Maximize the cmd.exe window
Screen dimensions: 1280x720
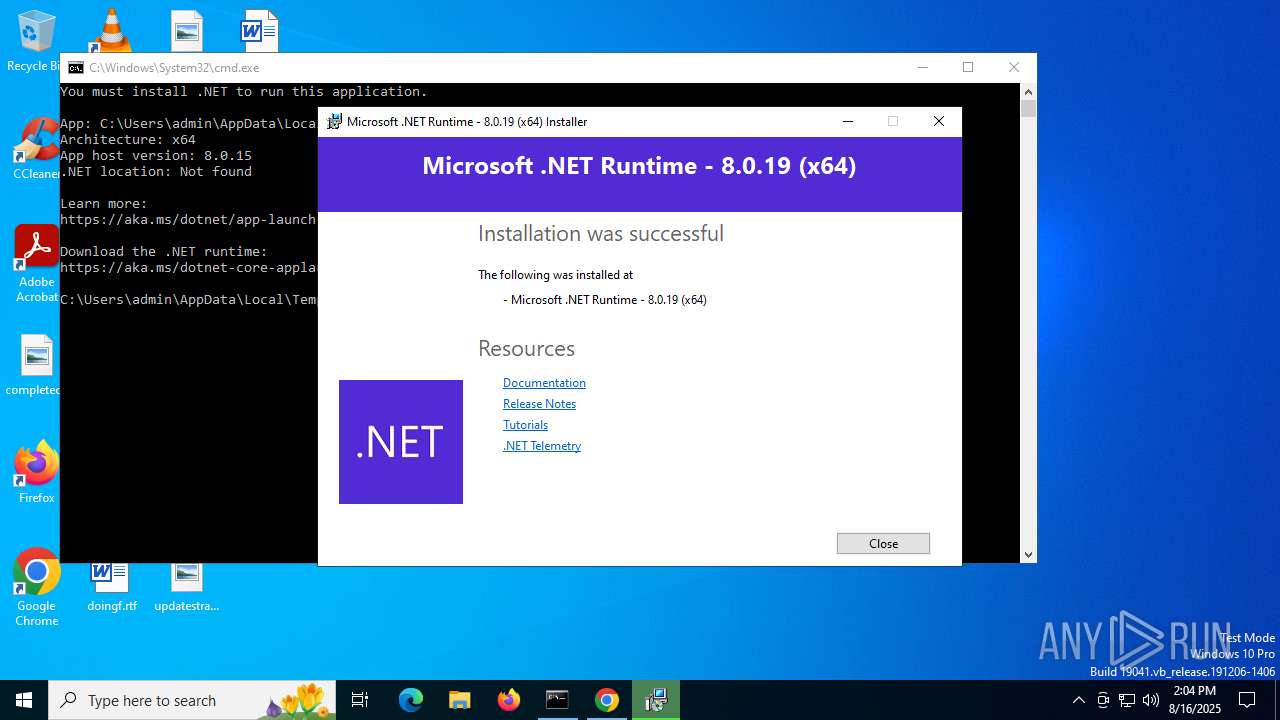[x=968, y=67]
